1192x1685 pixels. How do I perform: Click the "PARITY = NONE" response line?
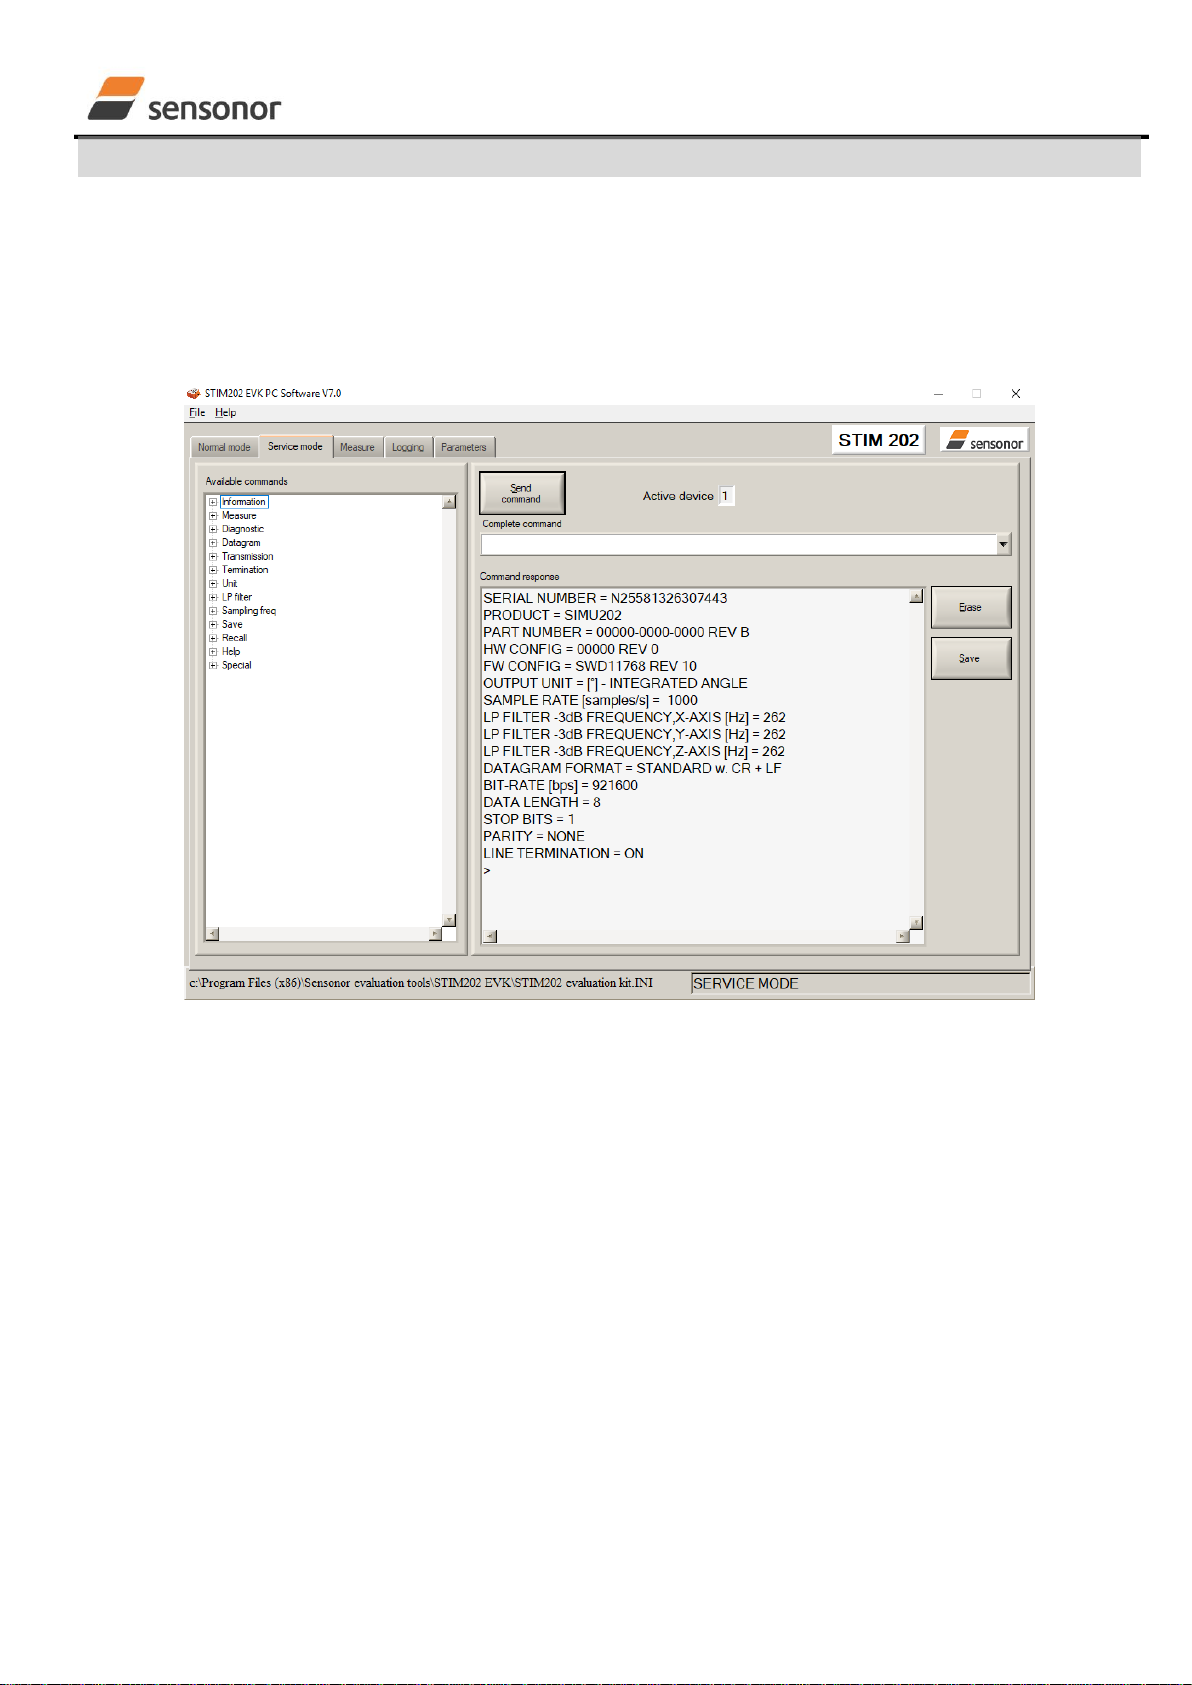point(534,836)
